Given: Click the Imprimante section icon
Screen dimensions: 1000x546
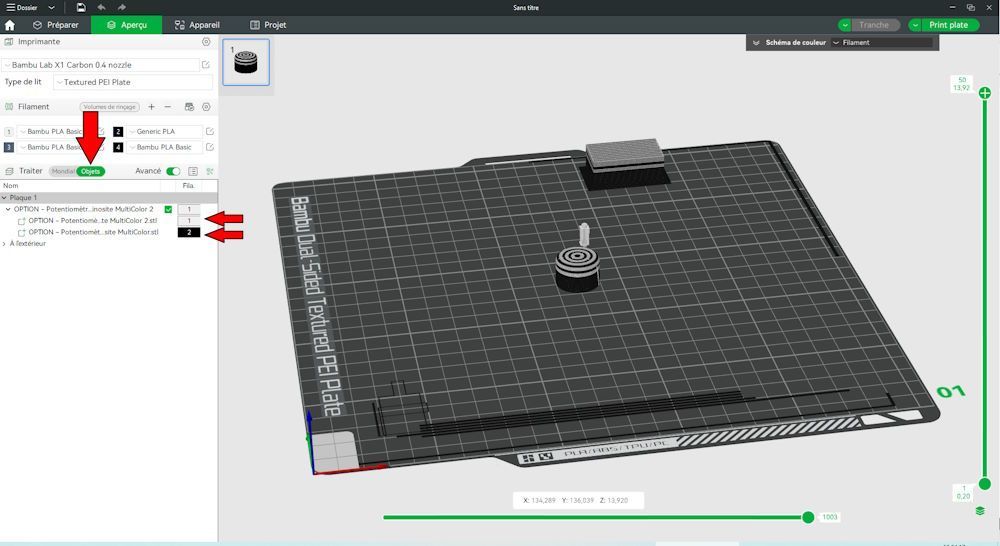Looking at the screenshot, I should coord(9,41).
